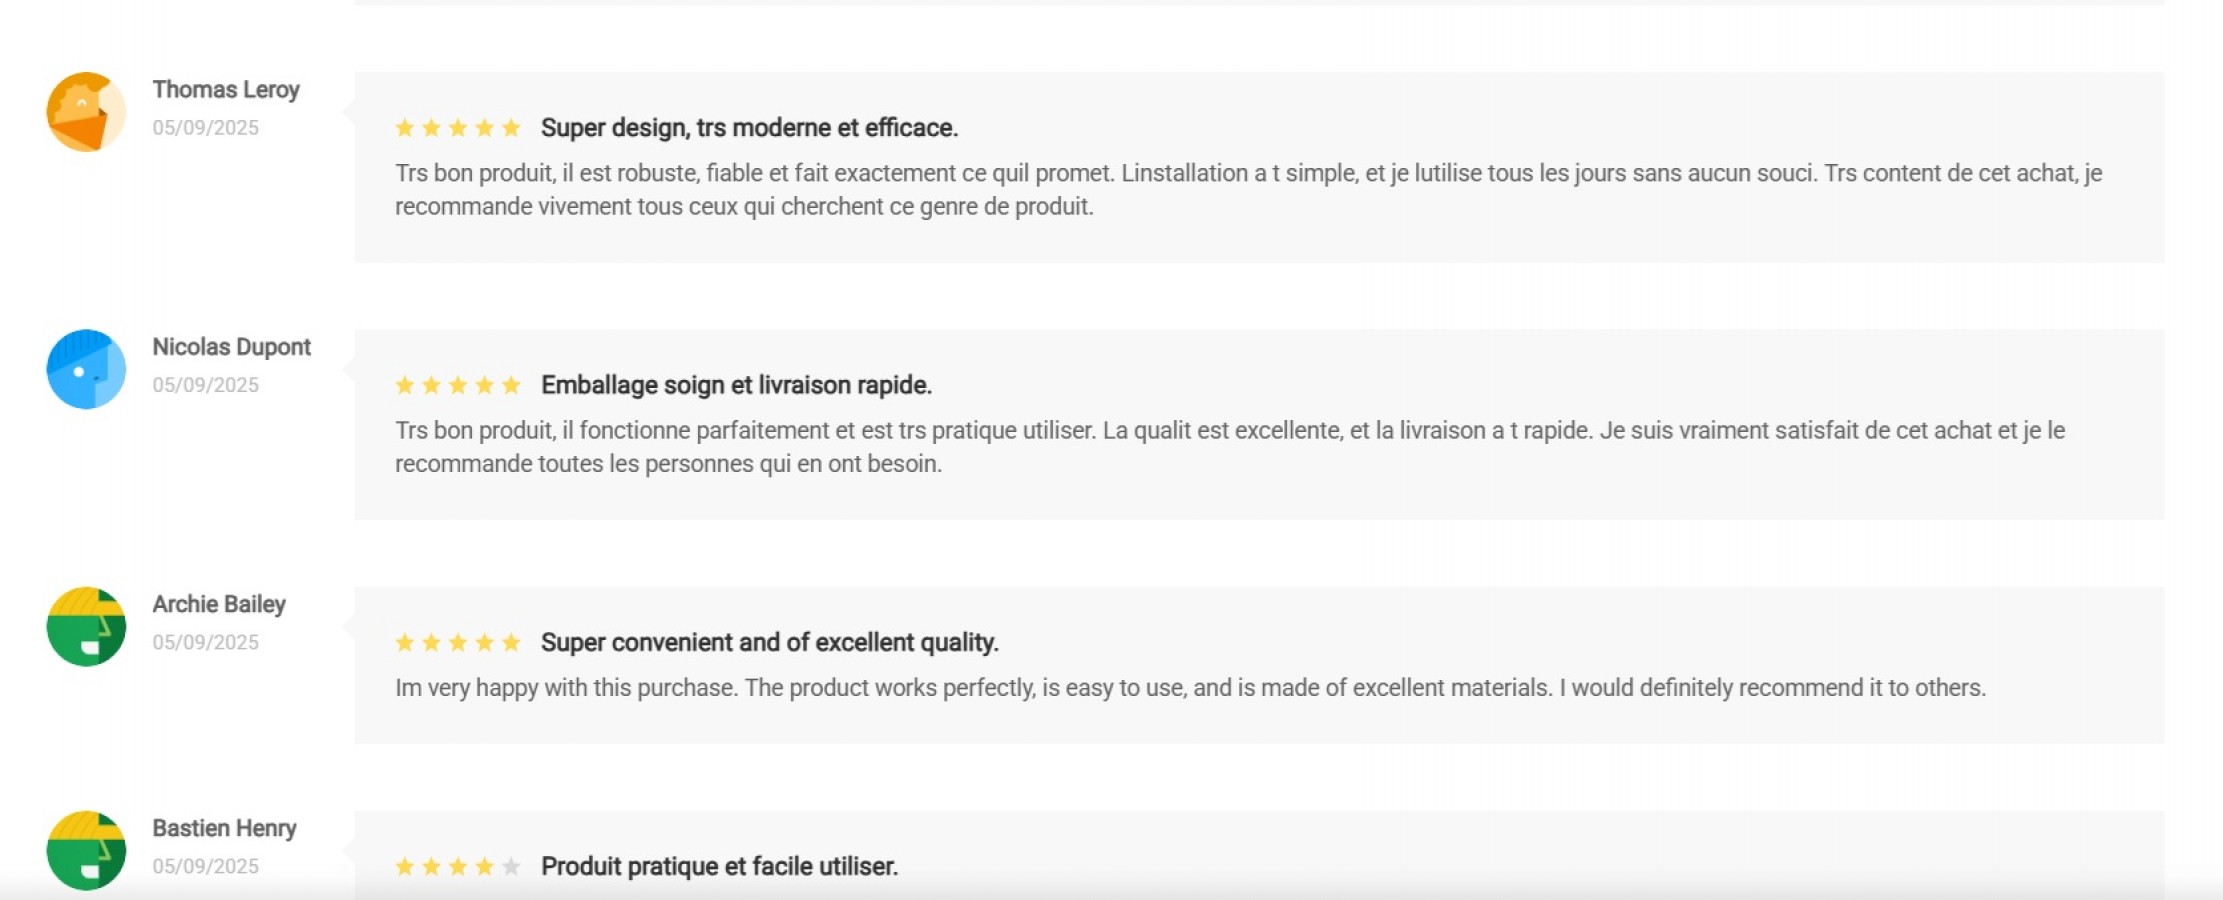Click the title 'Produit pratique et facile utiliser.'
2223x900 pixels.
(719, 866)
